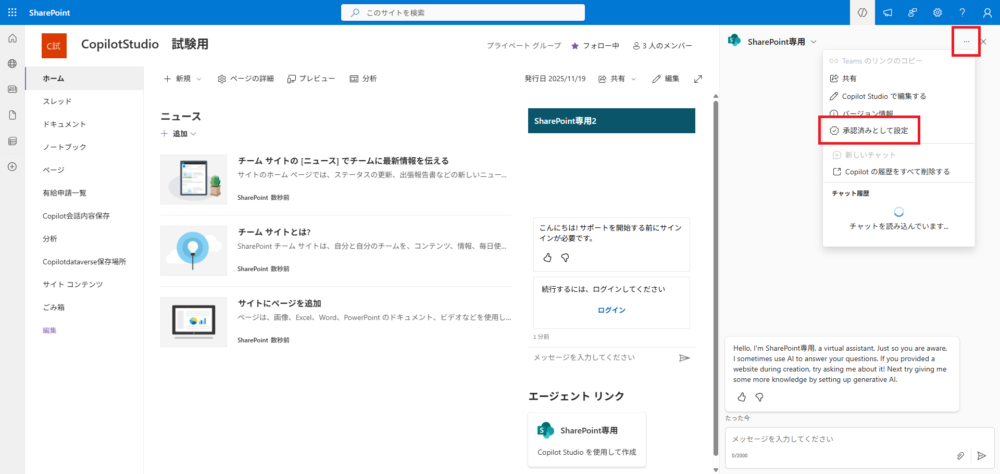
Task: Choose Copilot Studio で編集する menu item
Action: pyautogui.click(x=877, y=96)
